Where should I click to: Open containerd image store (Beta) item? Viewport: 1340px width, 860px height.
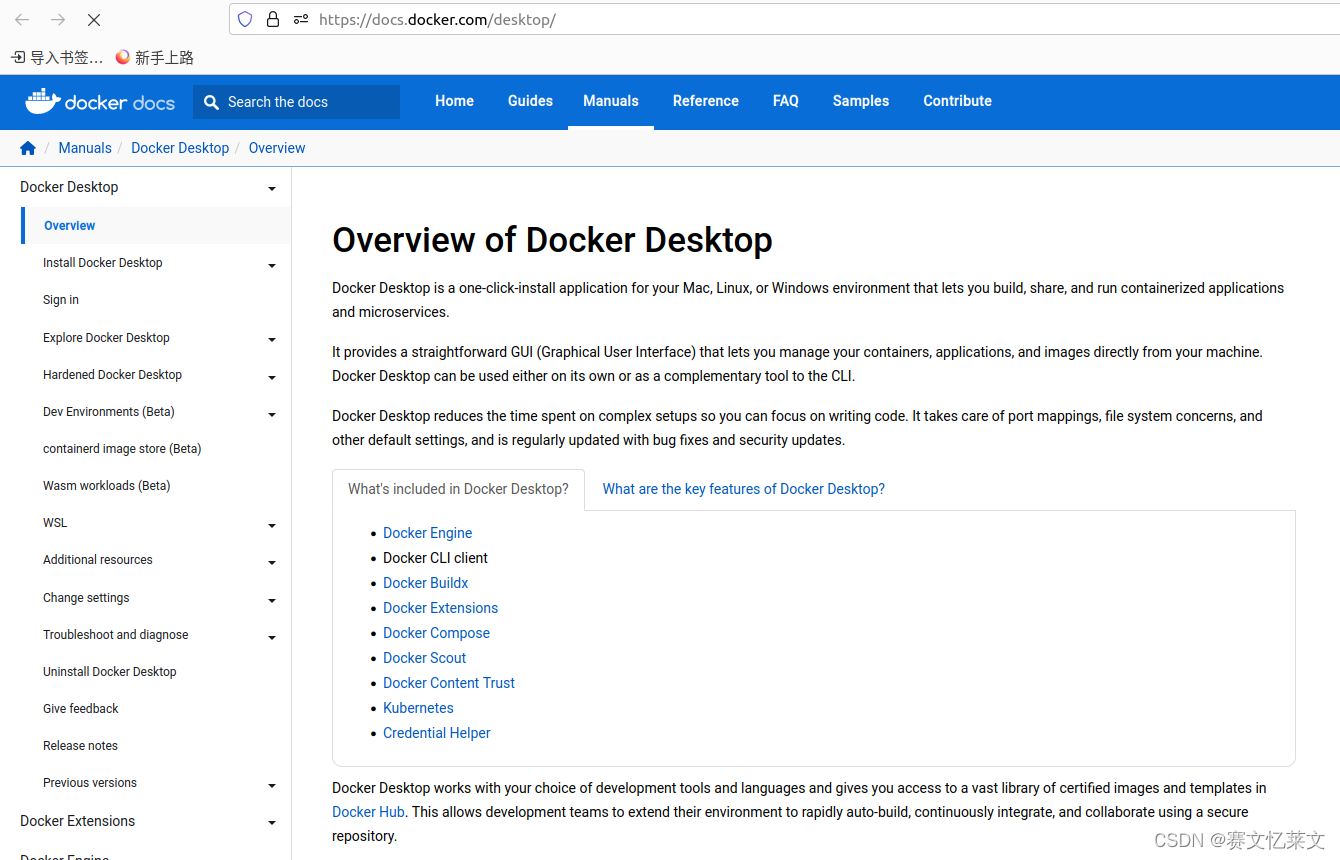[x=122, y=449]
